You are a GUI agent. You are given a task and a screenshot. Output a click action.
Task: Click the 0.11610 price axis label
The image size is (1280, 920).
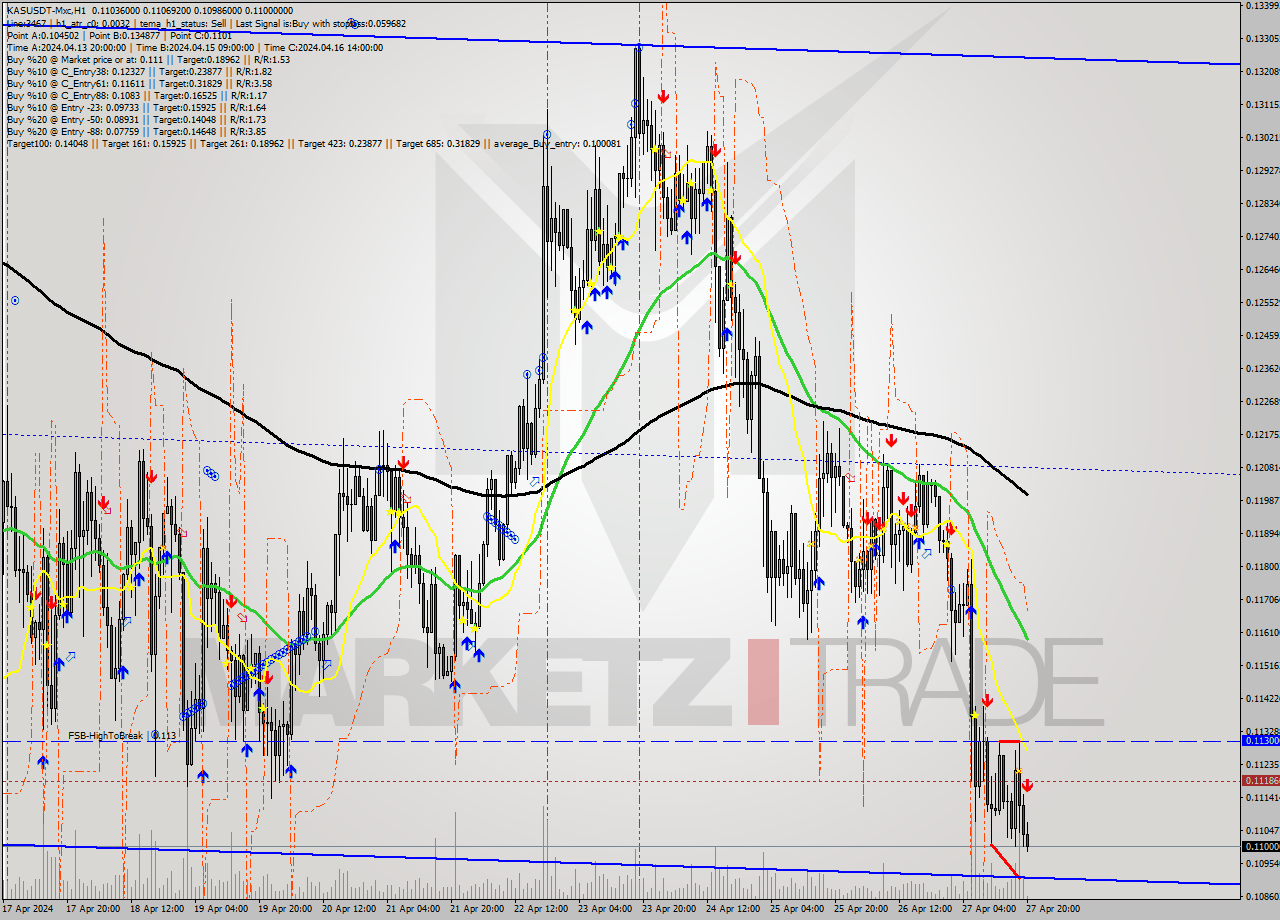1262,632
